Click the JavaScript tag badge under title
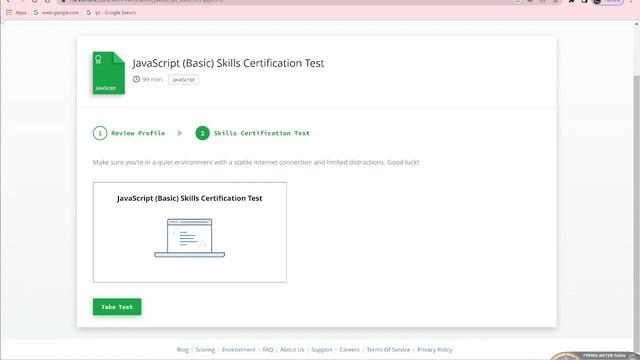 [x=184, y=80]
